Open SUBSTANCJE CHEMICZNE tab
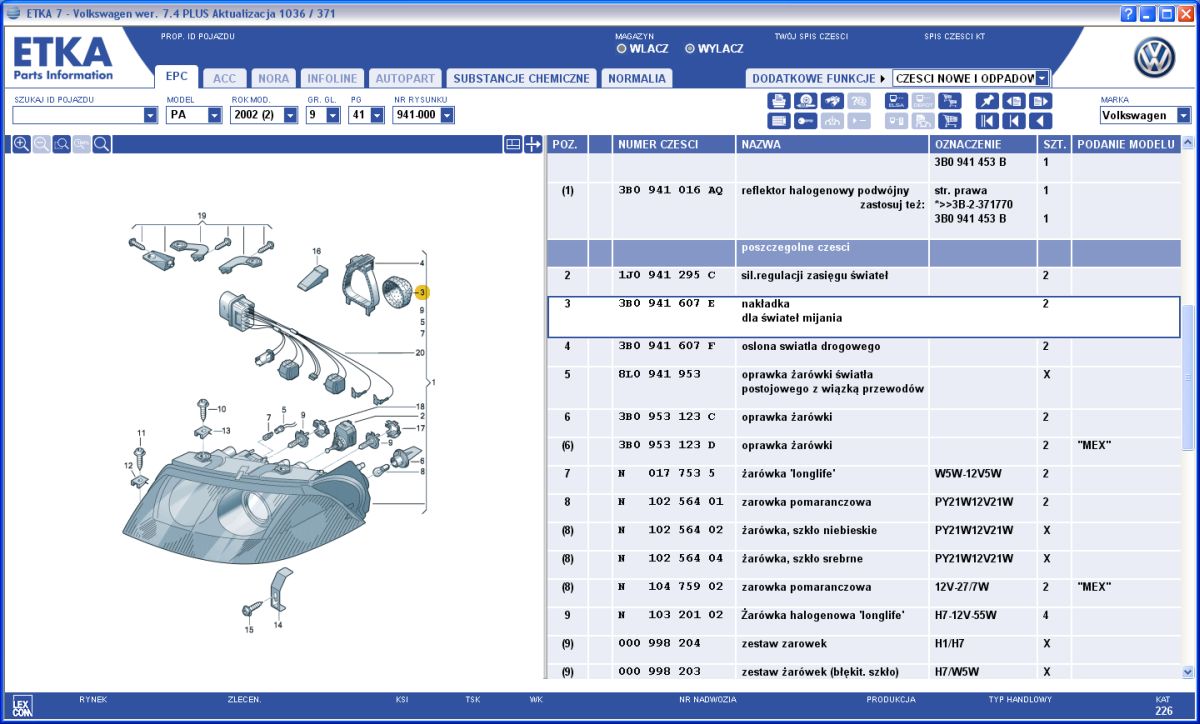 coord(521,78)
